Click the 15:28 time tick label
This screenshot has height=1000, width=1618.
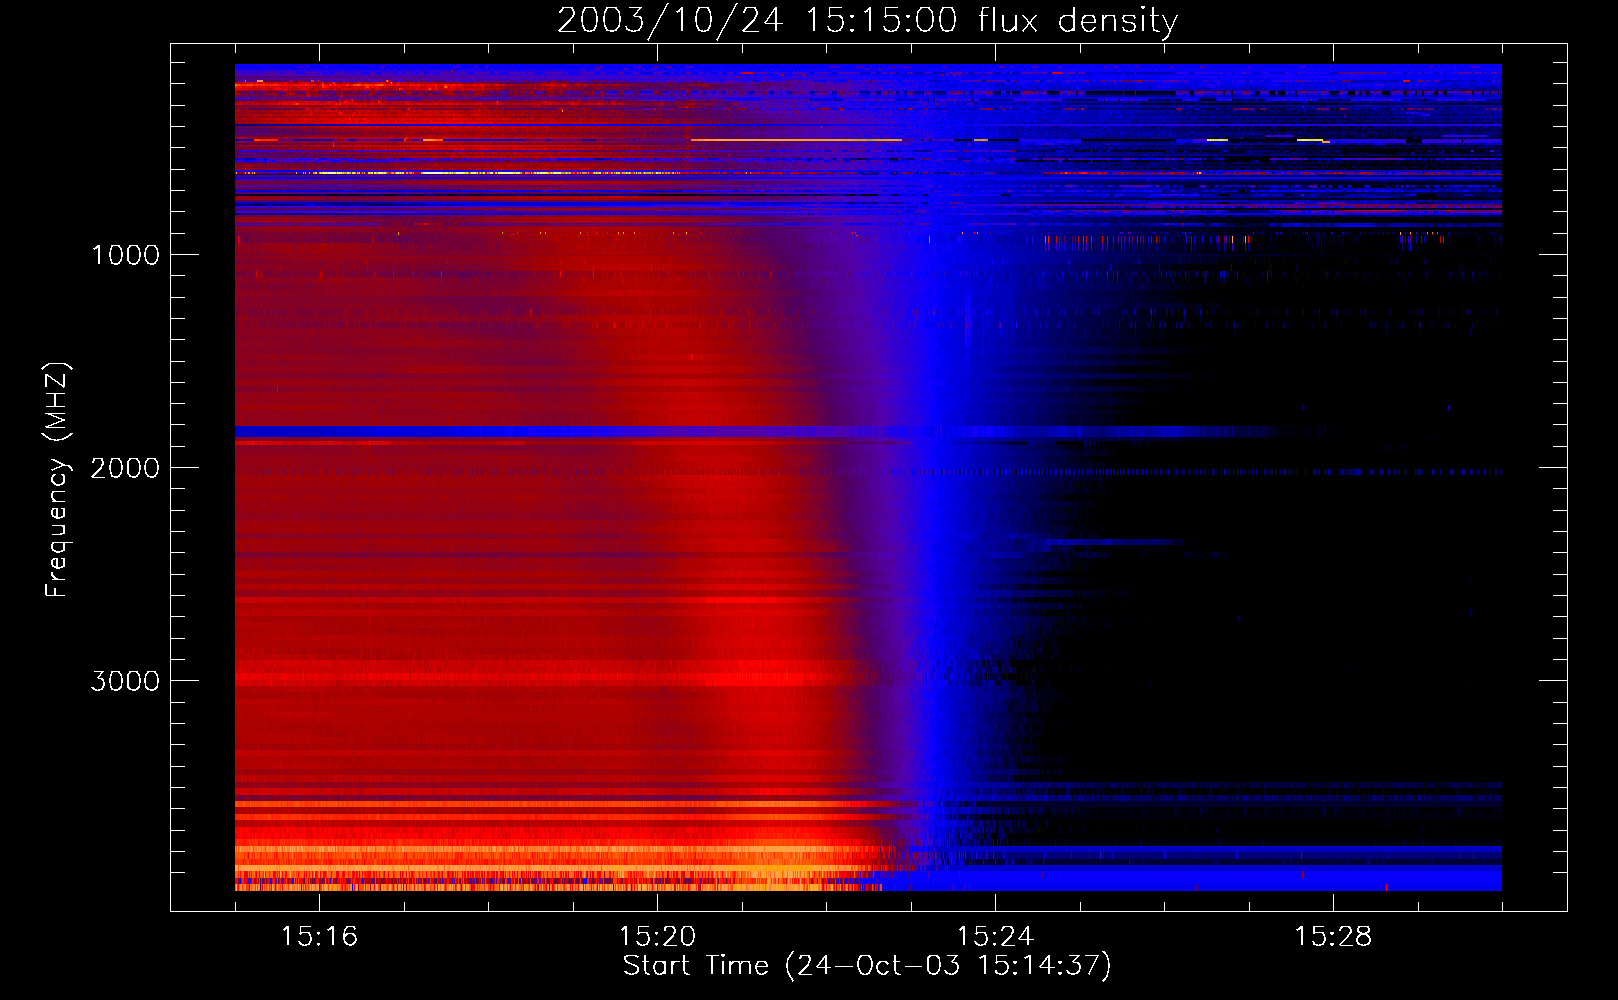(1333, 936)
